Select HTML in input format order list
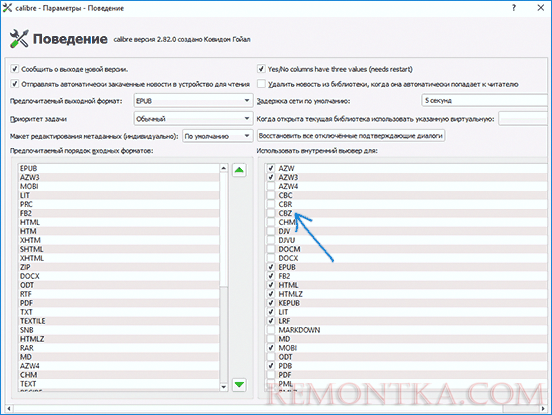Viewport: 552px width, 415px height. tap(119, 222)
